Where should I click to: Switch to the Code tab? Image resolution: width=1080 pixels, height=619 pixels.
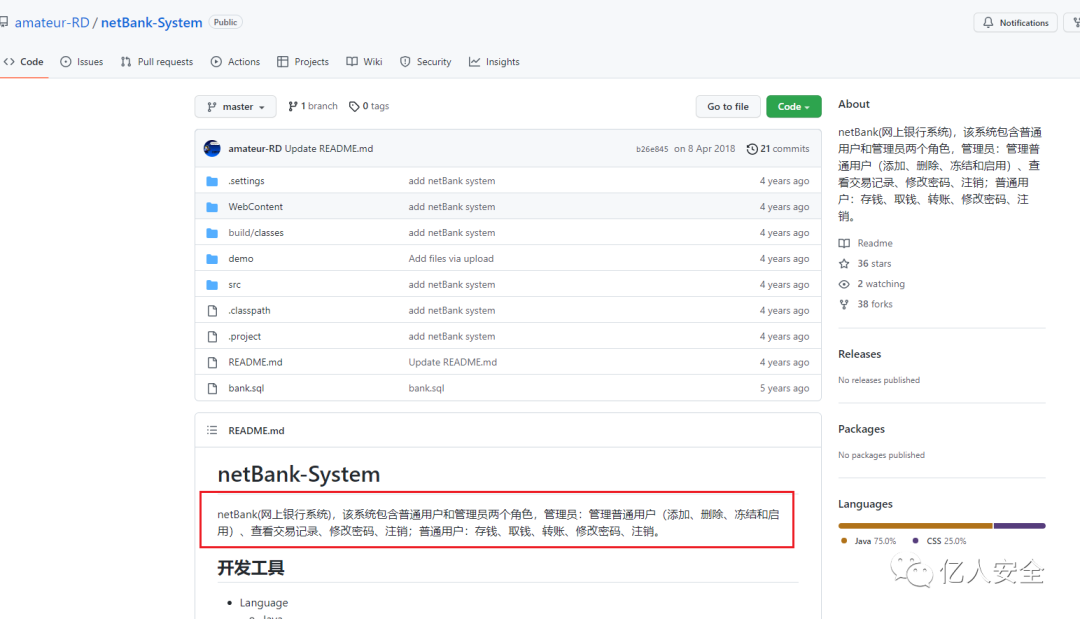24,62
